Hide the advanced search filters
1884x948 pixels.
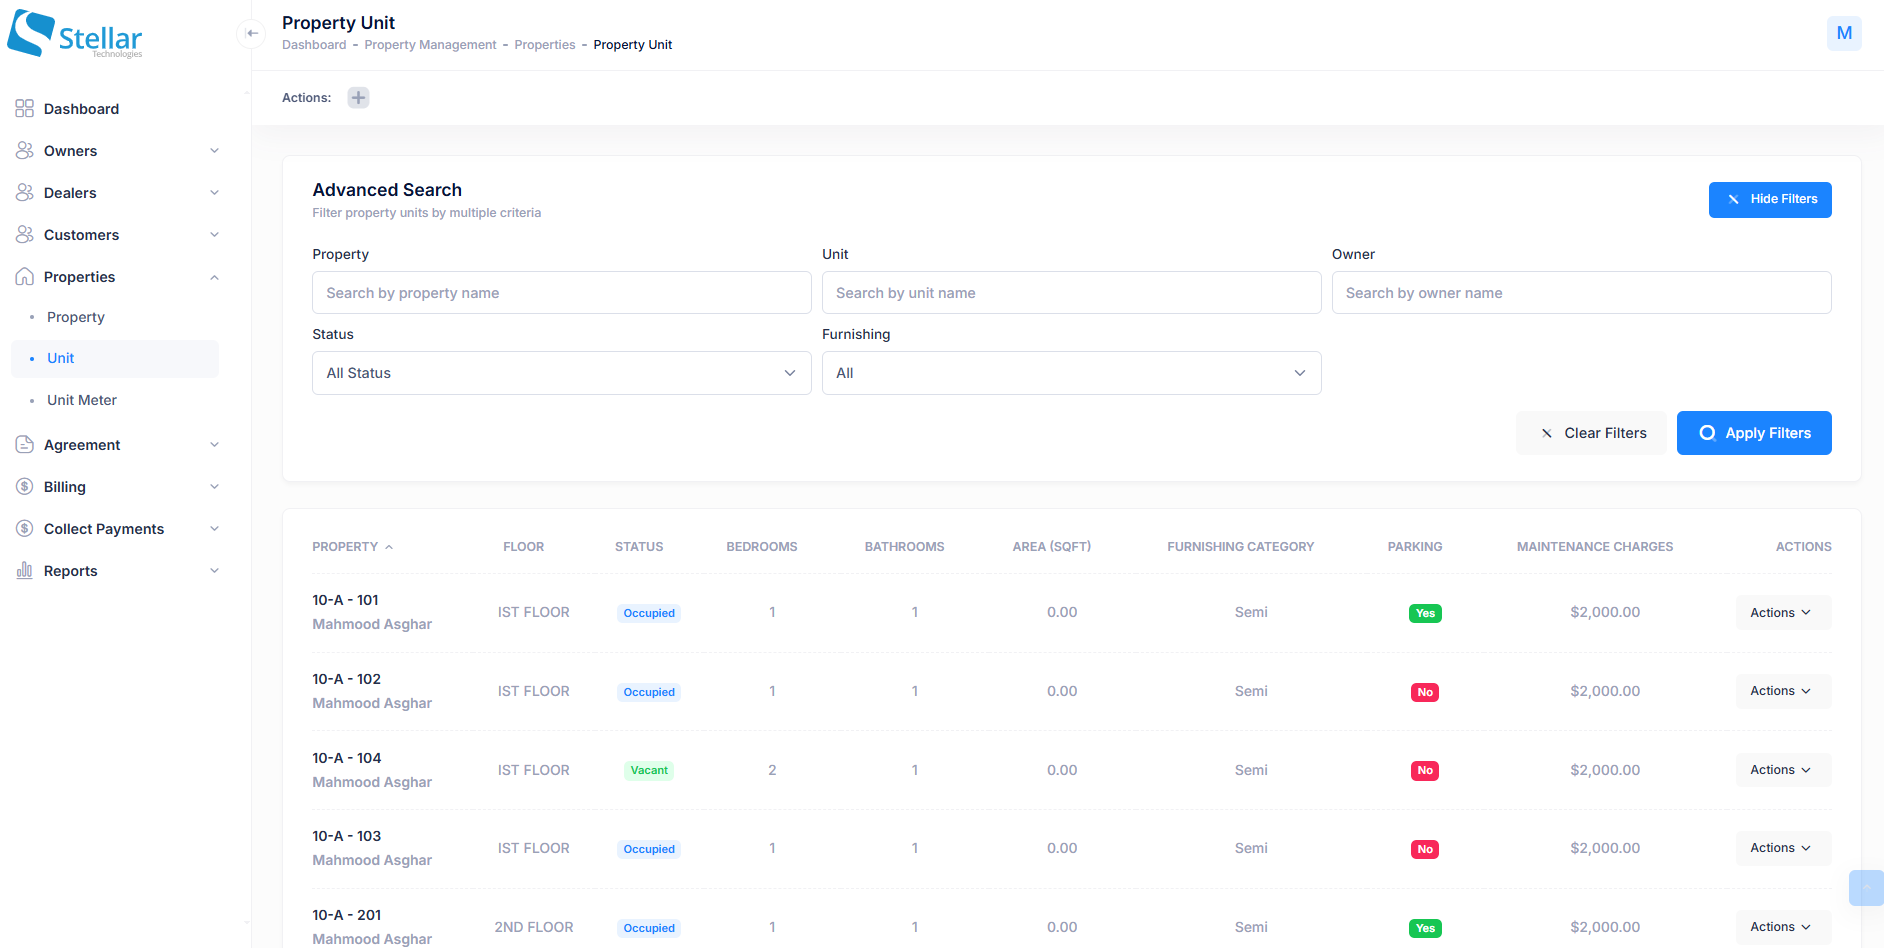click(1769, 200)
